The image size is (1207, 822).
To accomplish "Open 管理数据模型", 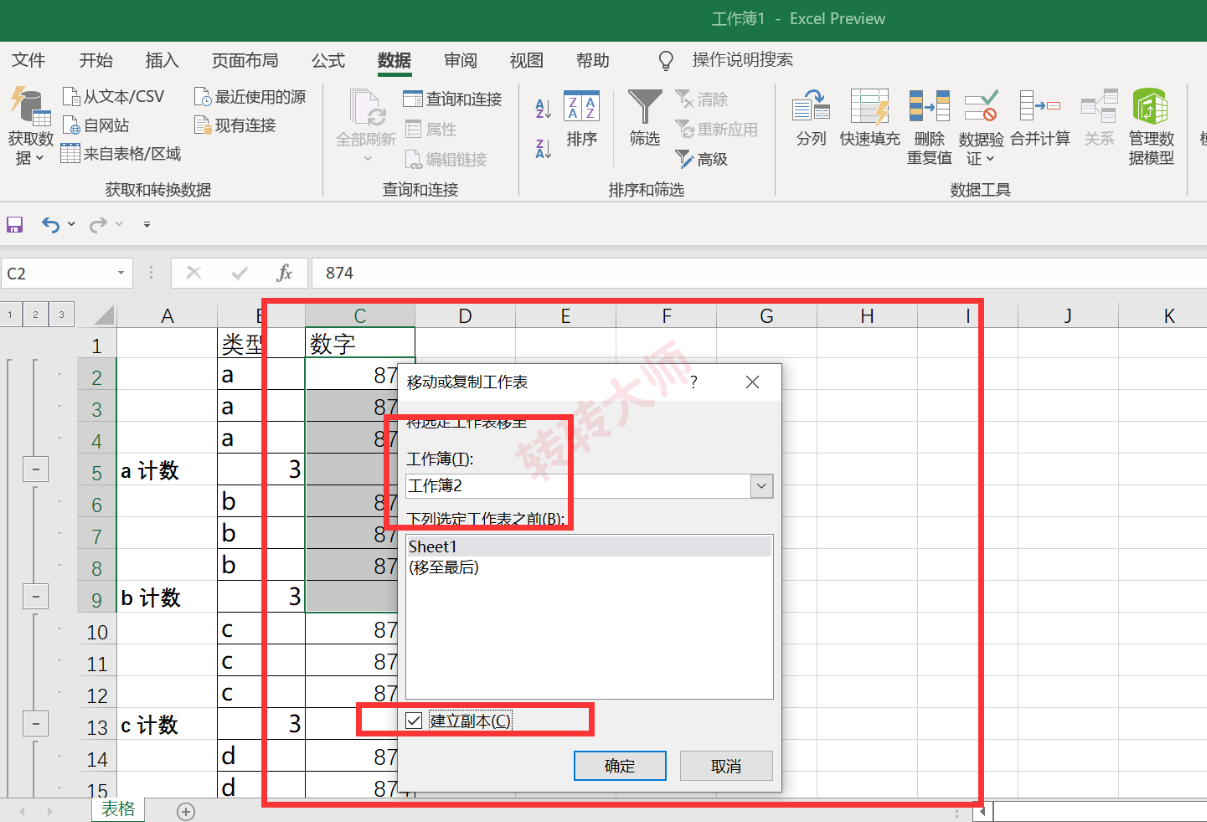I will [1151, 128].
